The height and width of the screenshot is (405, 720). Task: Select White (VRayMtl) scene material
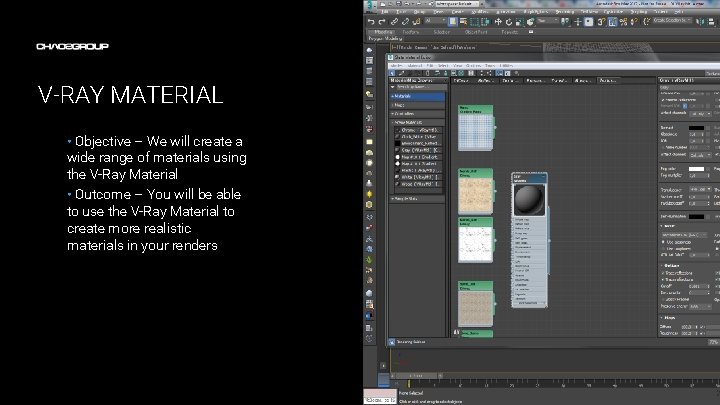point(419,177)
